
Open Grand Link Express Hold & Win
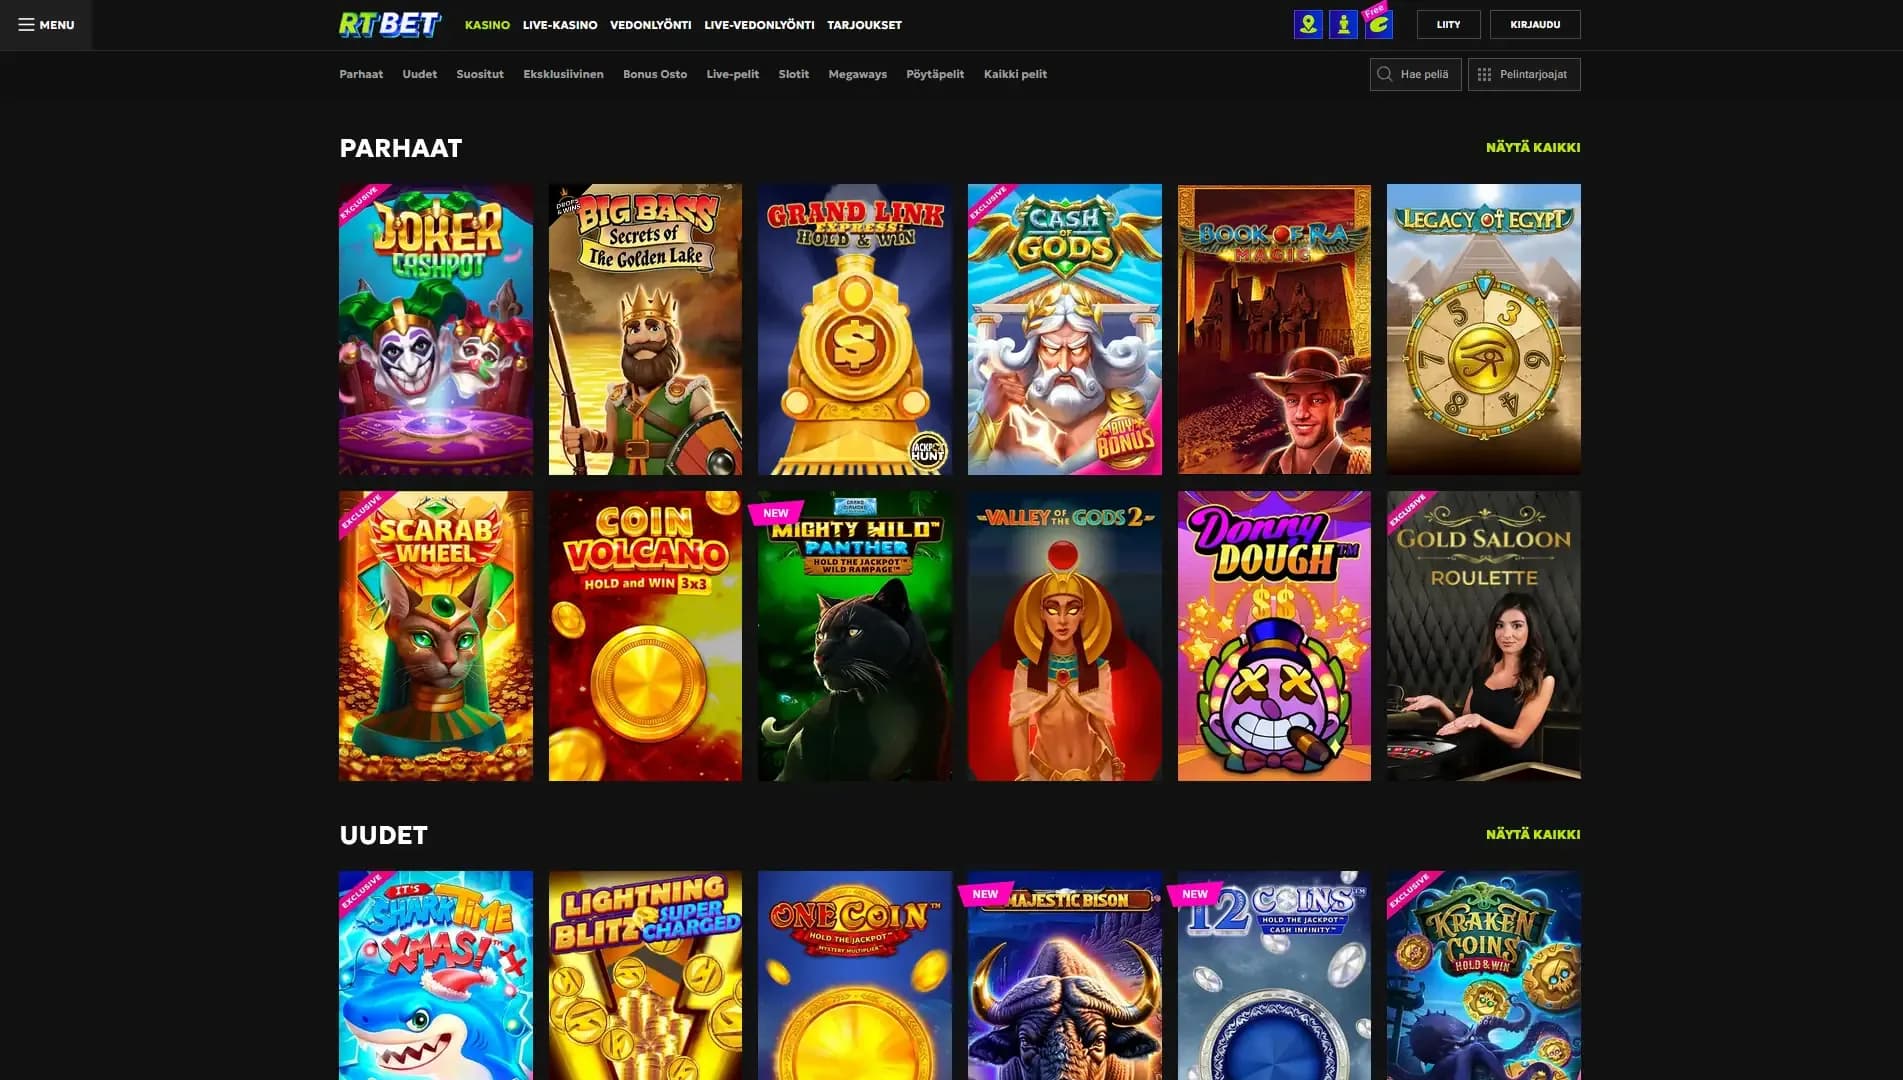[x=855, y=329]
